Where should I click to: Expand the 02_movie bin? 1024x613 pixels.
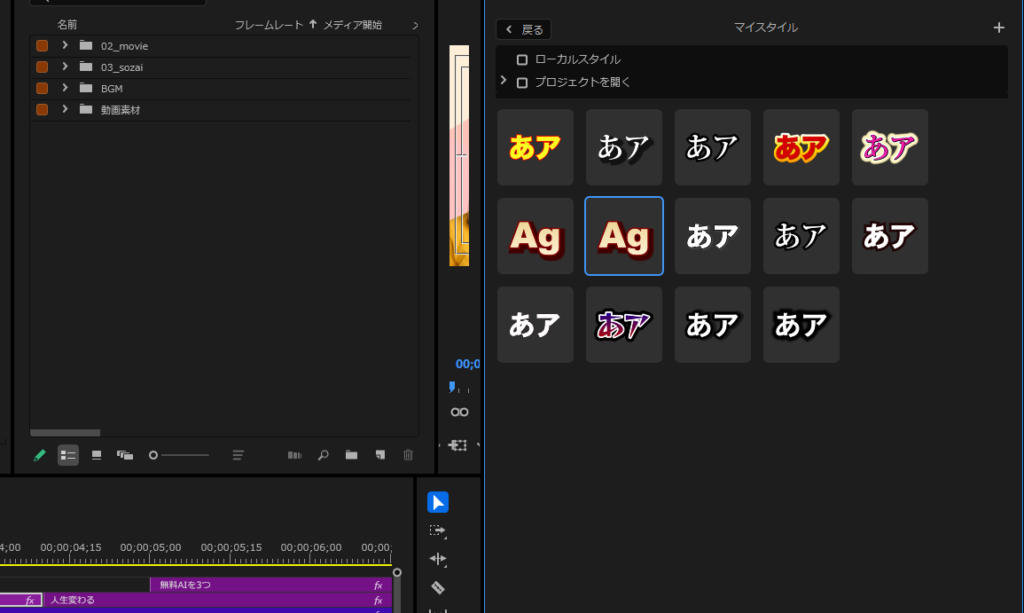tap(65, 46)
